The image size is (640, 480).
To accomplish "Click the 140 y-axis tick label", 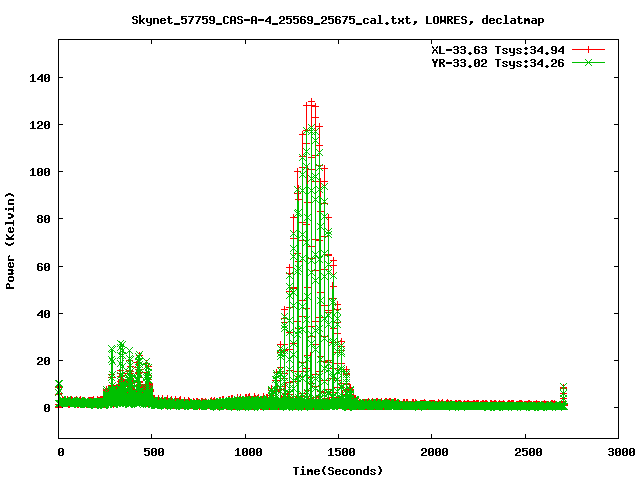I will tap(40, 78).
